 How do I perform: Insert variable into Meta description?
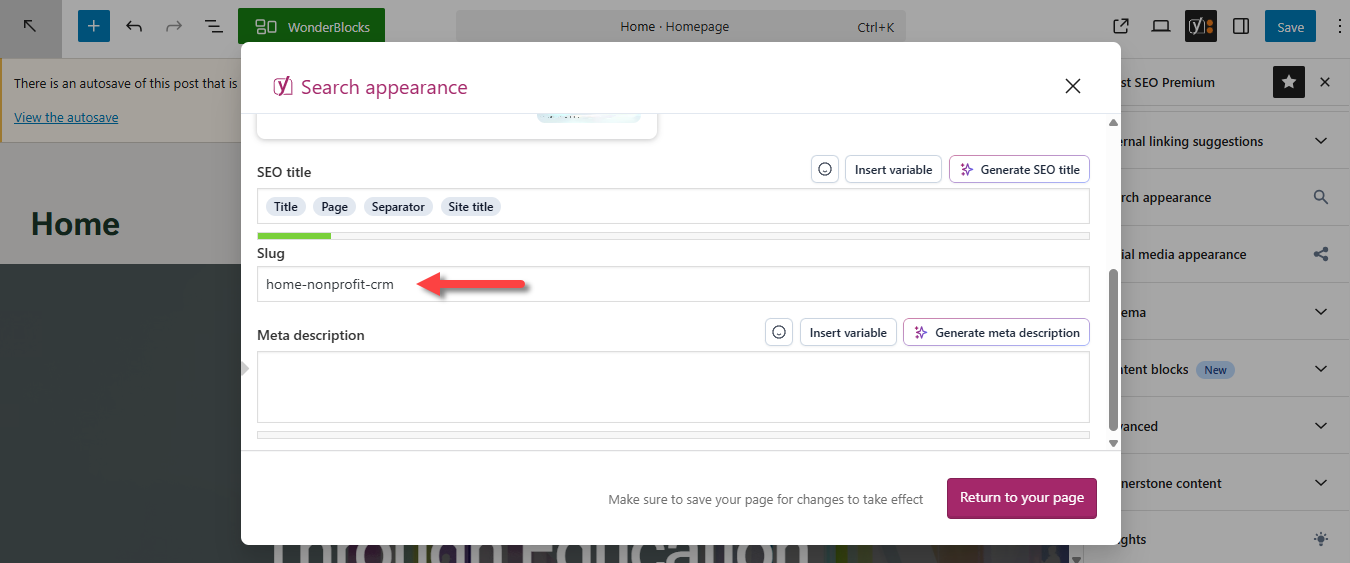[848, 333]
